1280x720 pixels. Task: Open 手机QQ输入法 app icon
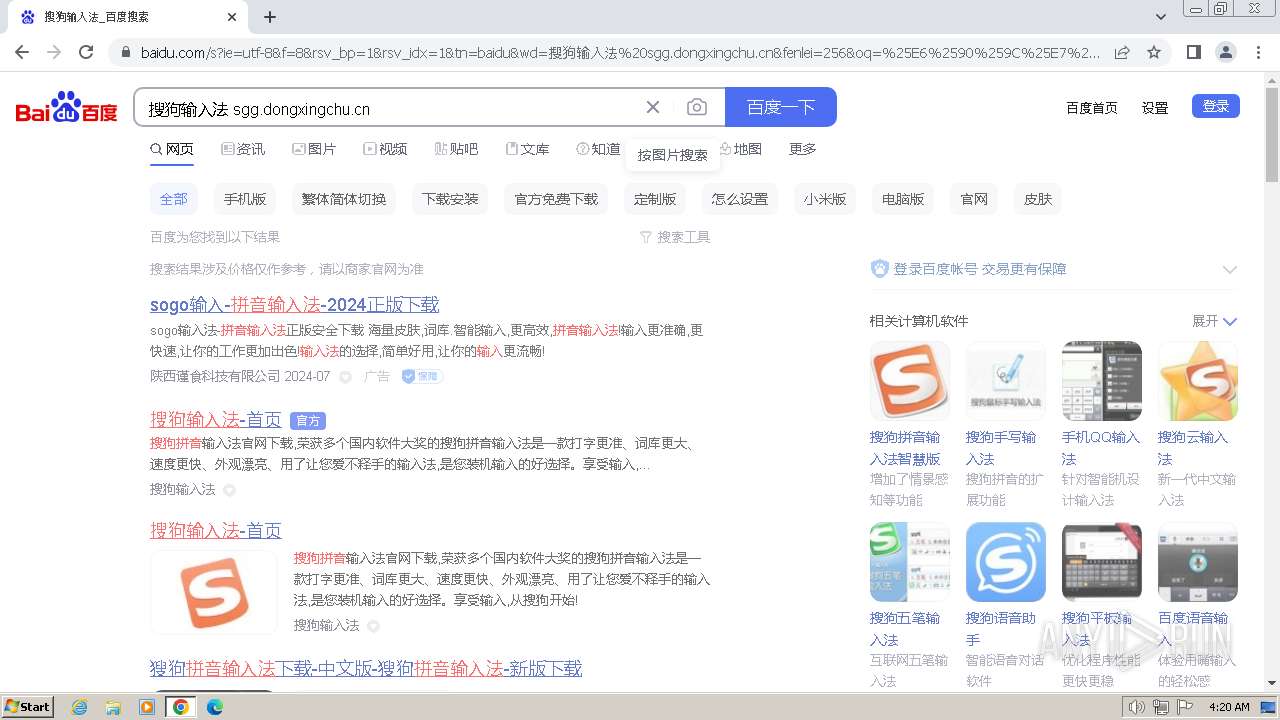(x=1102, y=381)
